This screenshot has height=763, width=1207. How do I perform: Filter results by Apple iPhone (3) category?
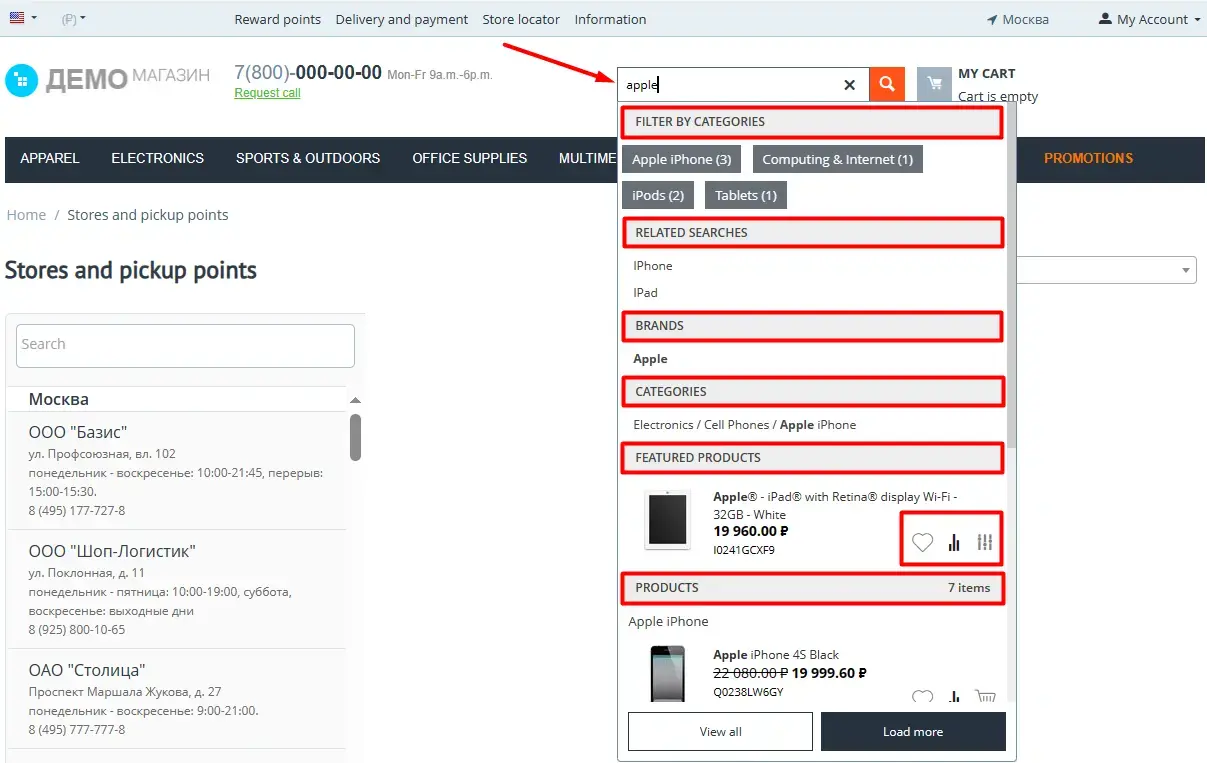[681, 160]
